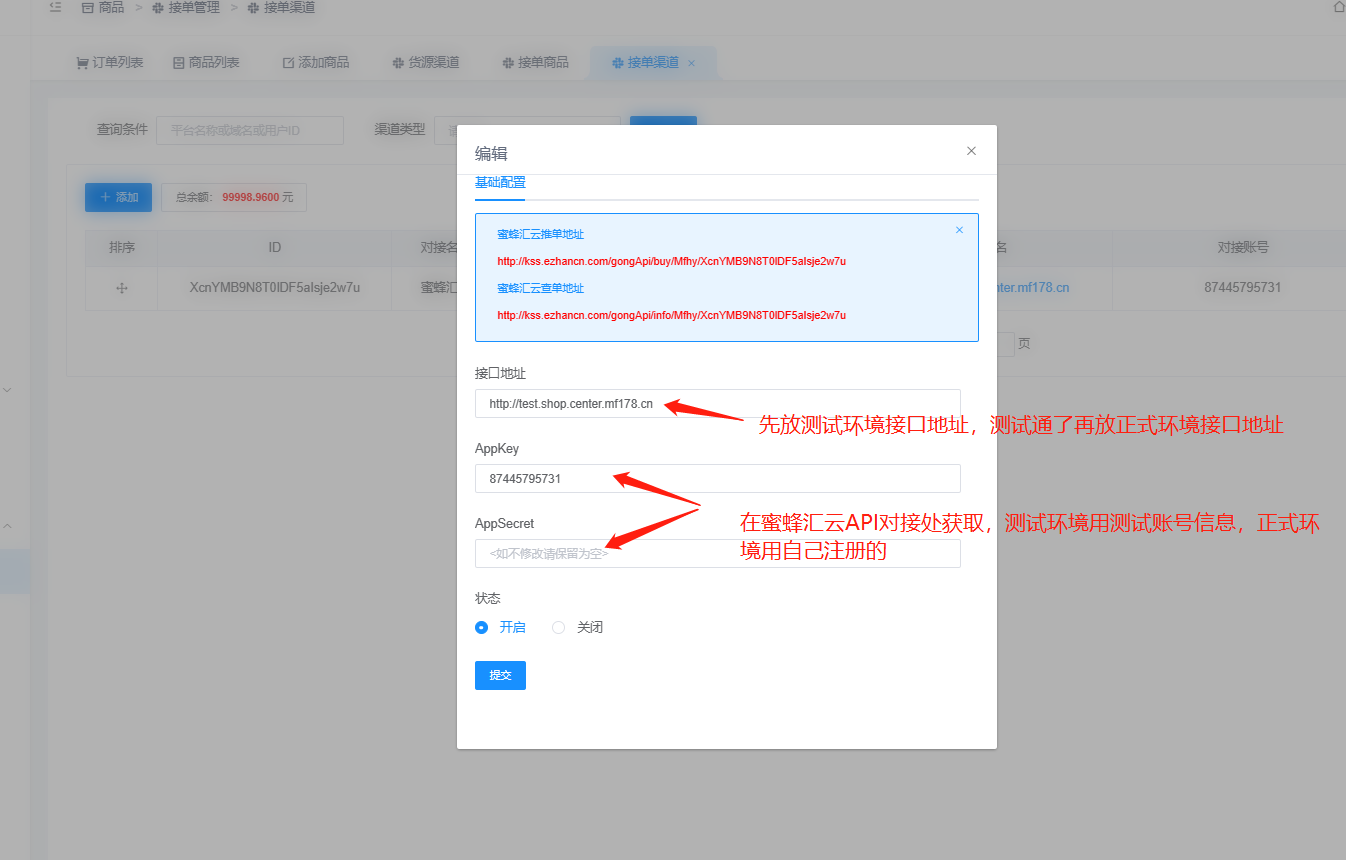
Task: Click the 总余额 99998.9600 元 label
Action: pos(234,197)
